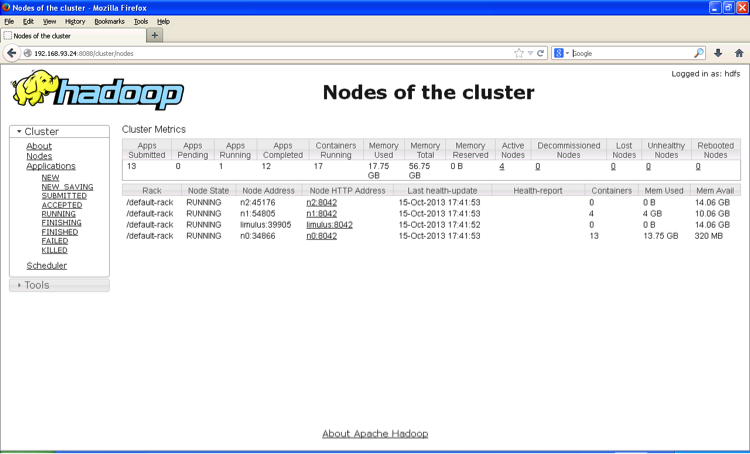Viewport: 750px width, 454px height.
Task: Open the Firefox downloads arrow icon
Action: (x=718, y=53)
